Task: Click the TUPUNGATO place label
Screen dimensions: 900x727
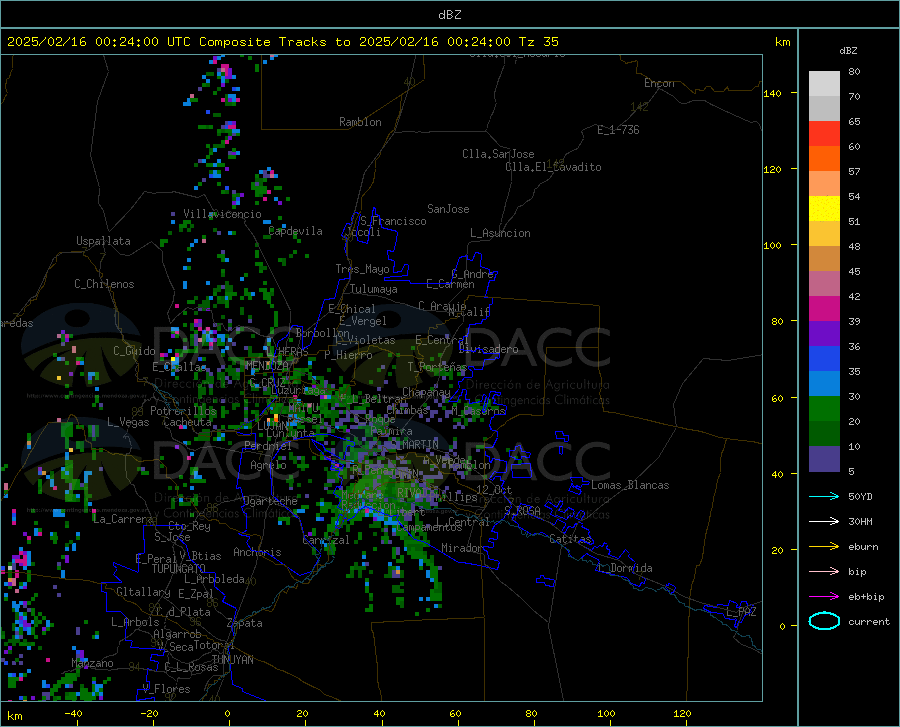Action: pos(179,569)
